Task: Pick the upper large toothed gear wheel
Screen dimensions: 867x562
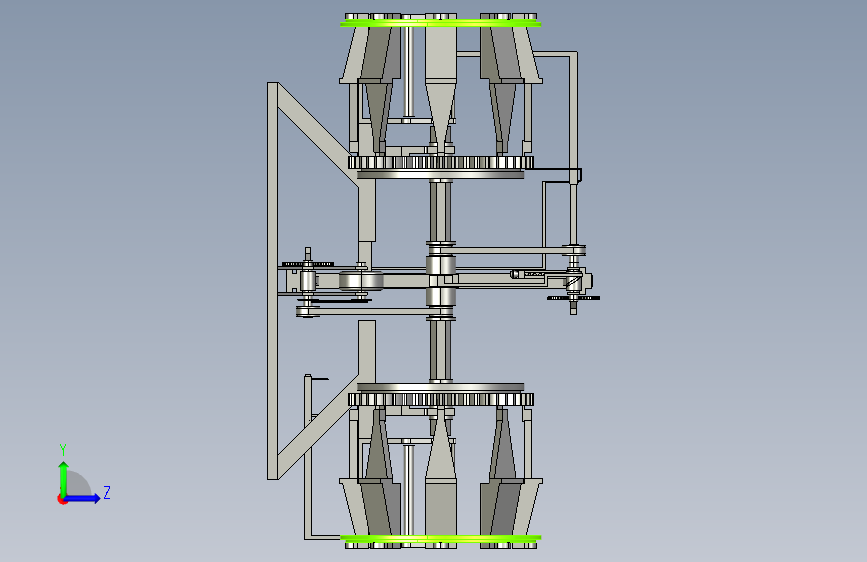Action: pyautogui.click(x=441, y=163)
